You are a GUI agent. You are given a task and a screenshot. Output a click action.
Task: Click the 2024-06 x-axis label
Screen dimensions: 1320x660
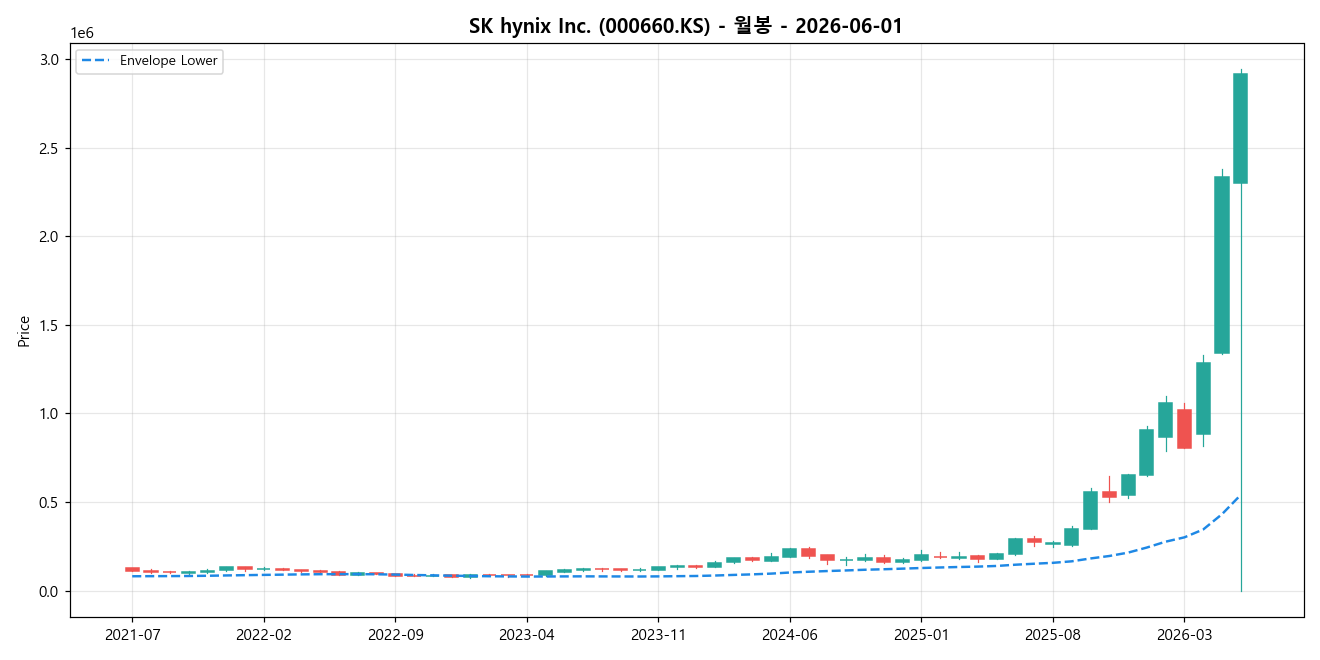[790, 634]
